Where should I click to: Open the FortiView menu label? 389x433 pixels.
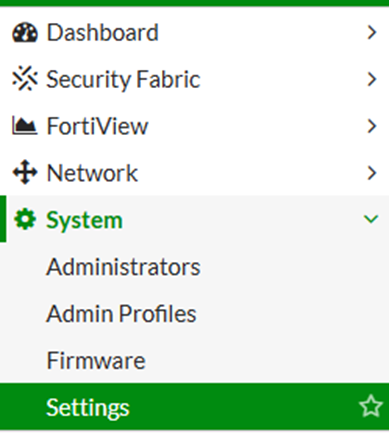[97, 126]
